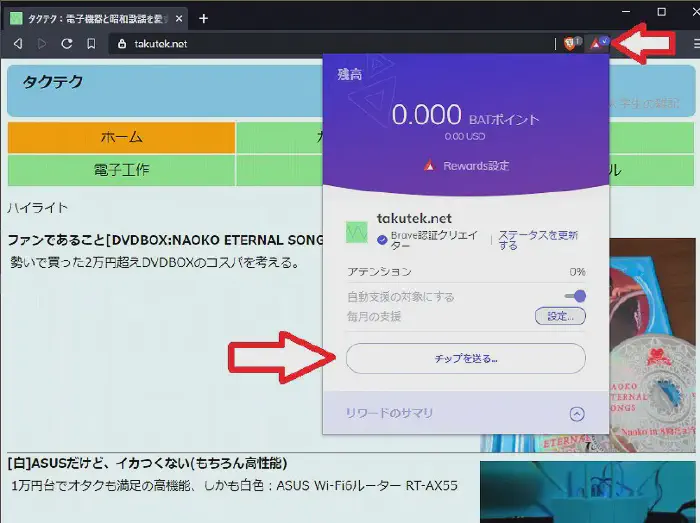
Task: Click the ASUS router article thumbnail
Action: tap(588, 492)
